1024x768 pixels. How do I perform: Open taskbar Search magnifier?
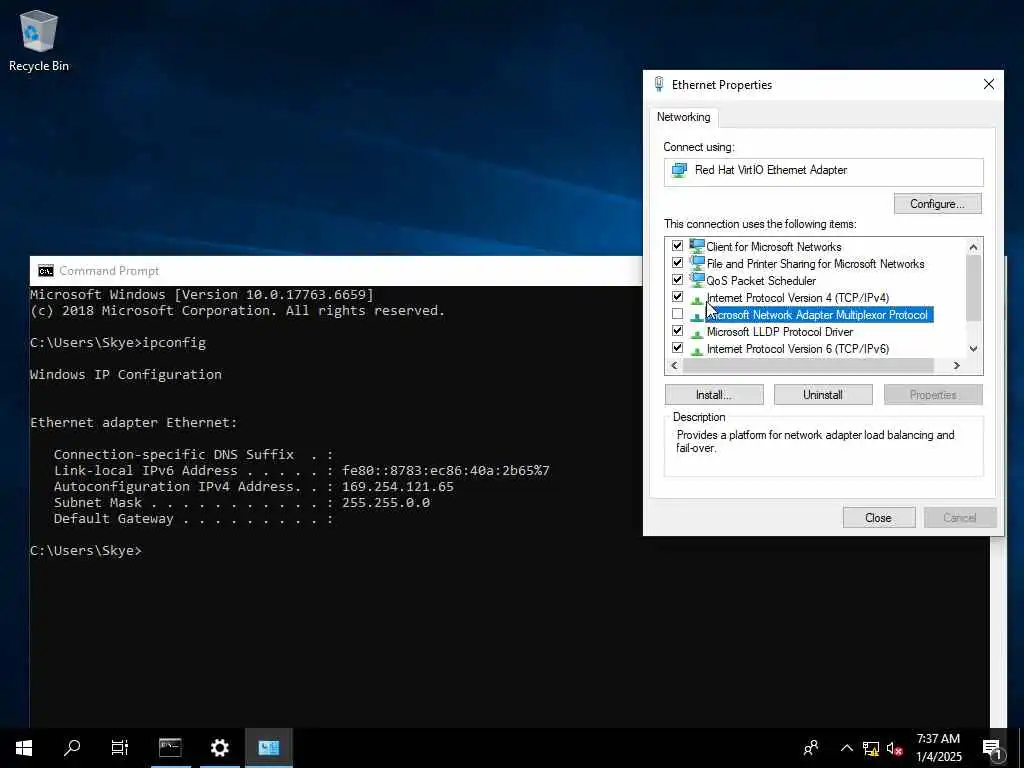(x=72, y=748)
